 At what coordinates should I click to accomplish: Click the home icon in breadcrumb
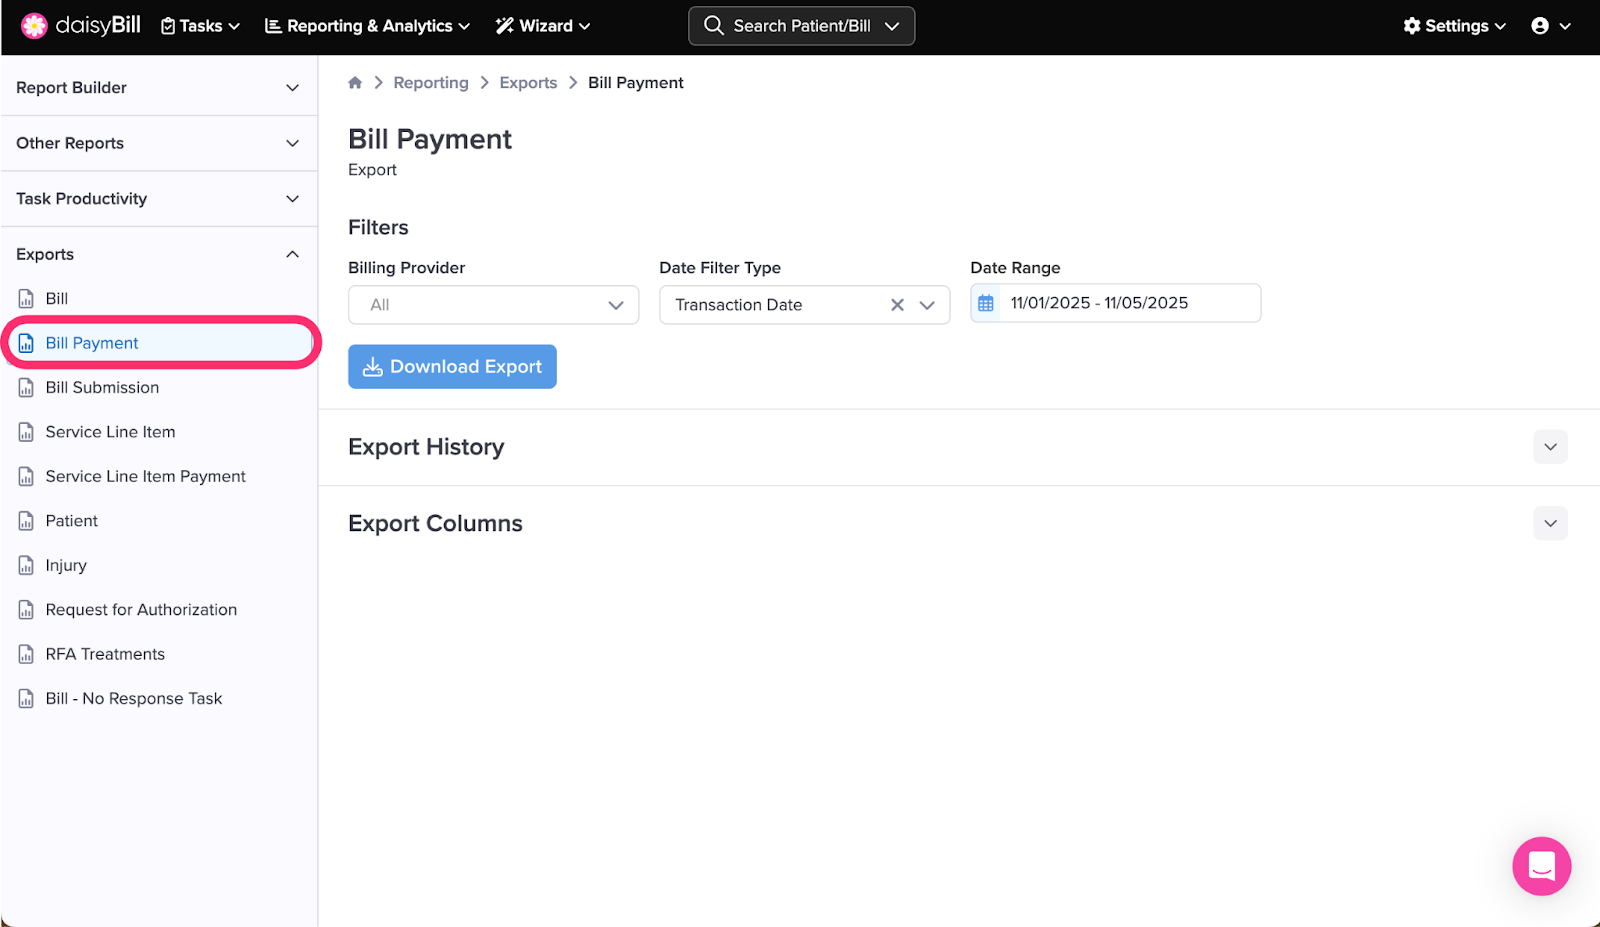355,83
